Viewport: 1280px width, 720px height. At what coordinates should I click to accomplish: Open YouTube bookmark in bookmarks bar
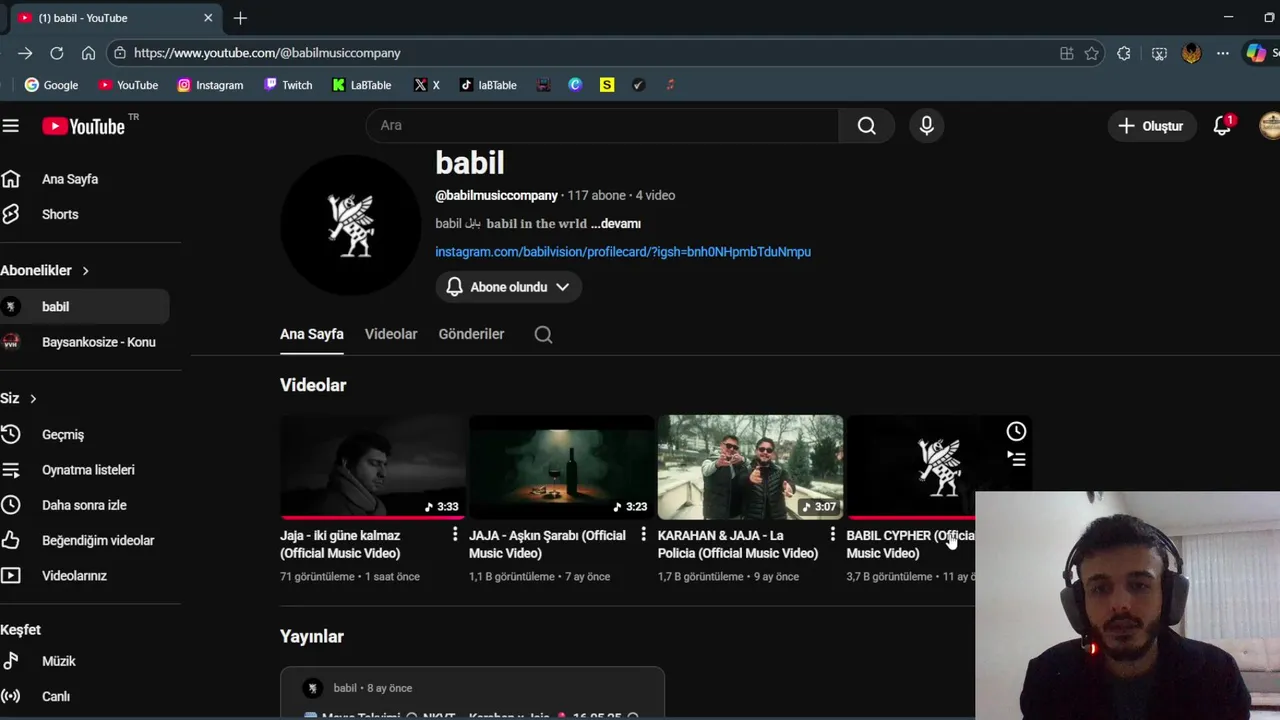[x=128, y=85]
